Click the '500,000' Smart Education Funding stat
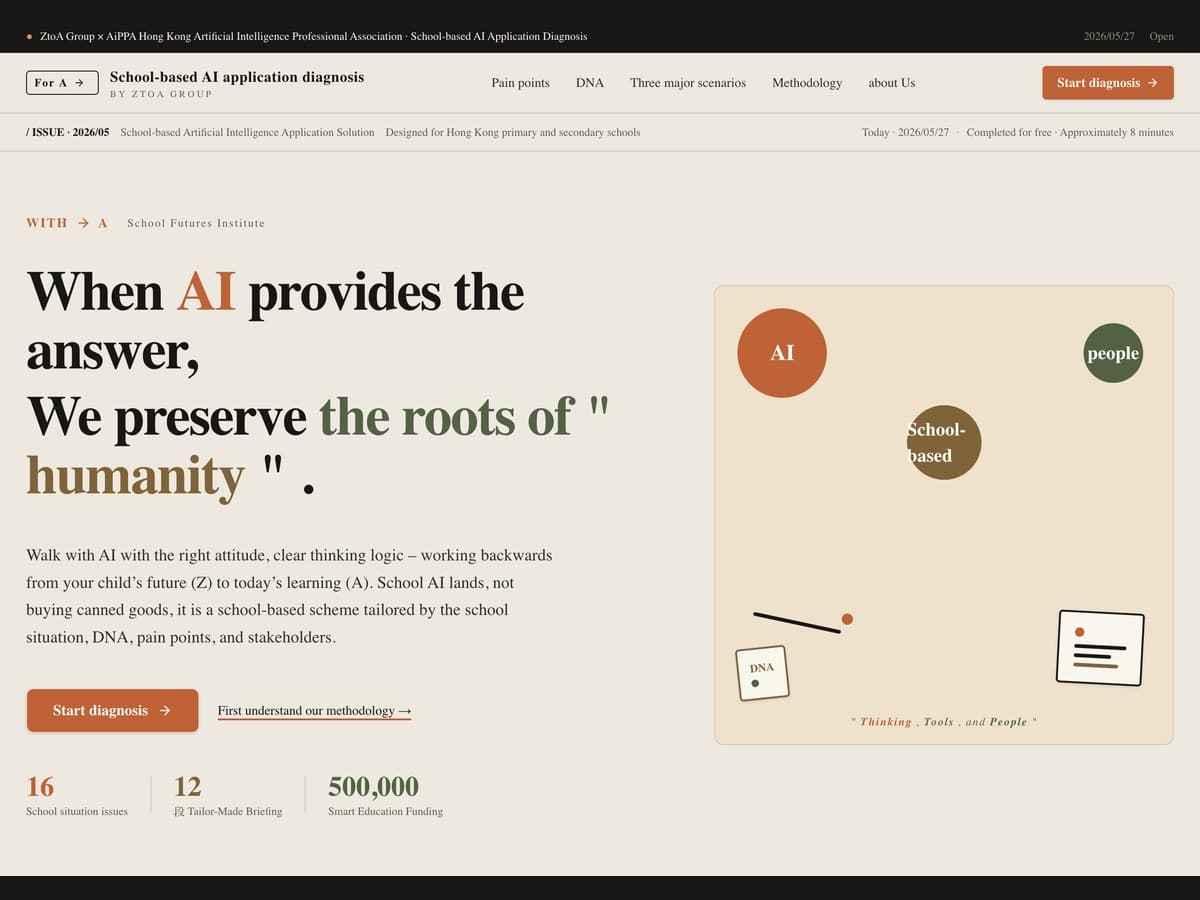This screenshot has height=900, width=1200. coord(385,796)
